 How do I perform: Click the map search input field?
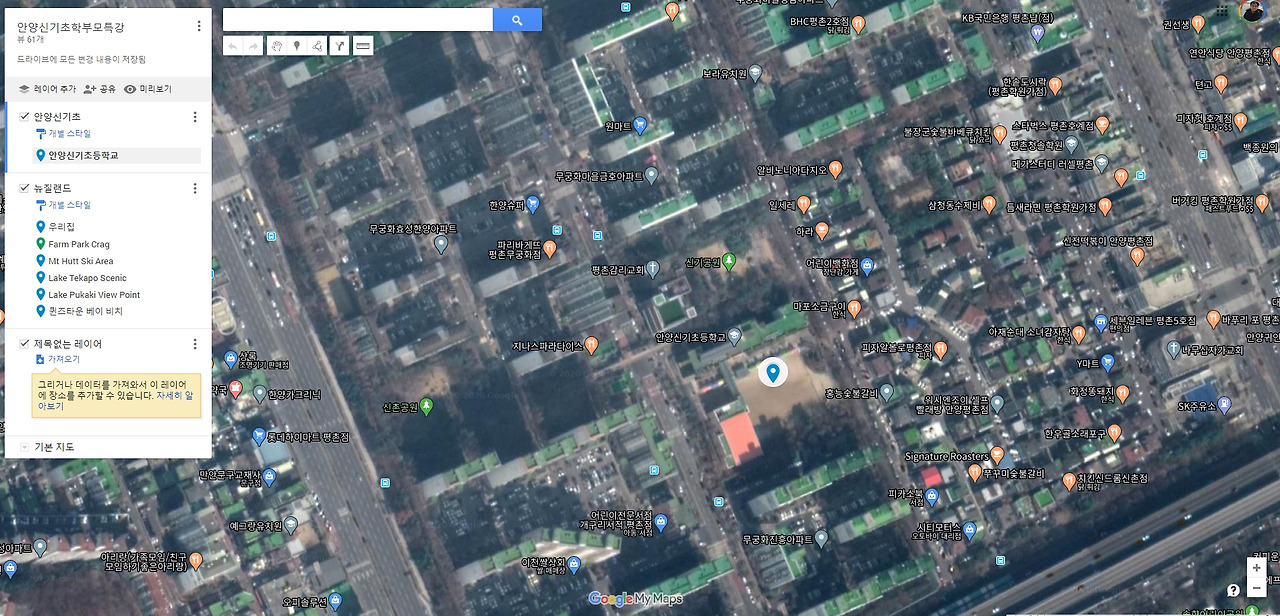point(358,20)
